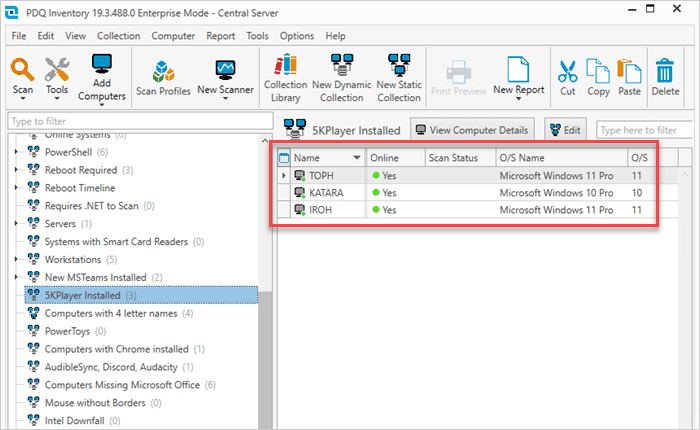
Task: Click the PDQ Inventory app logo
Action: coord(12,13)
